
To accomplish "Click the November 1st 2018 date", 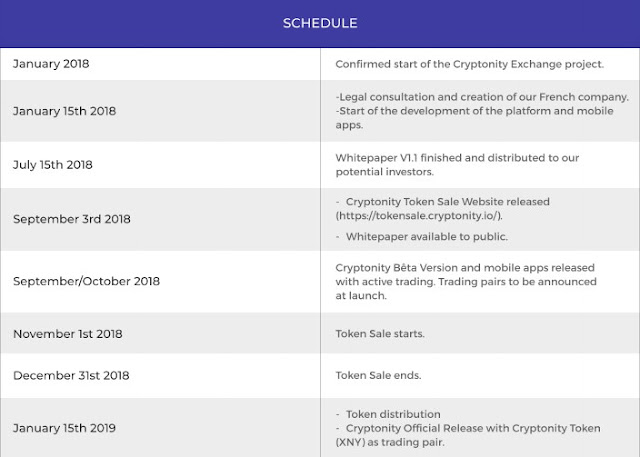I will pyautogui.click(x=68, y=334).
